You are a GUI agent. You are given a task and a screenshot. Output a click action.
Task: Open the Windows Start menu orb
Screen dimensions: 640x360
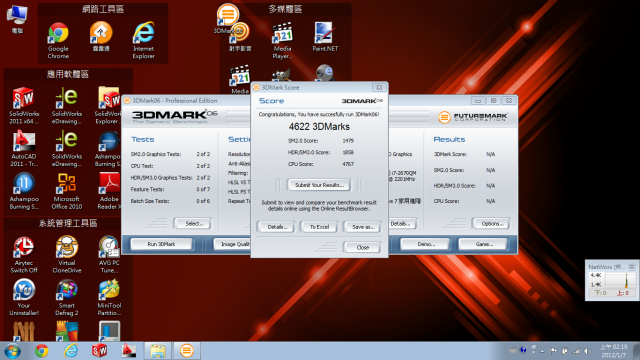coord(12,351)
